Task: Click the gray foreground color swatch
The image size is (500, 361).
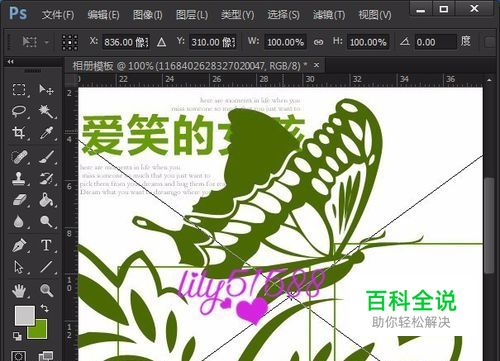Action: pyautogui.click(x=25, y=315)
